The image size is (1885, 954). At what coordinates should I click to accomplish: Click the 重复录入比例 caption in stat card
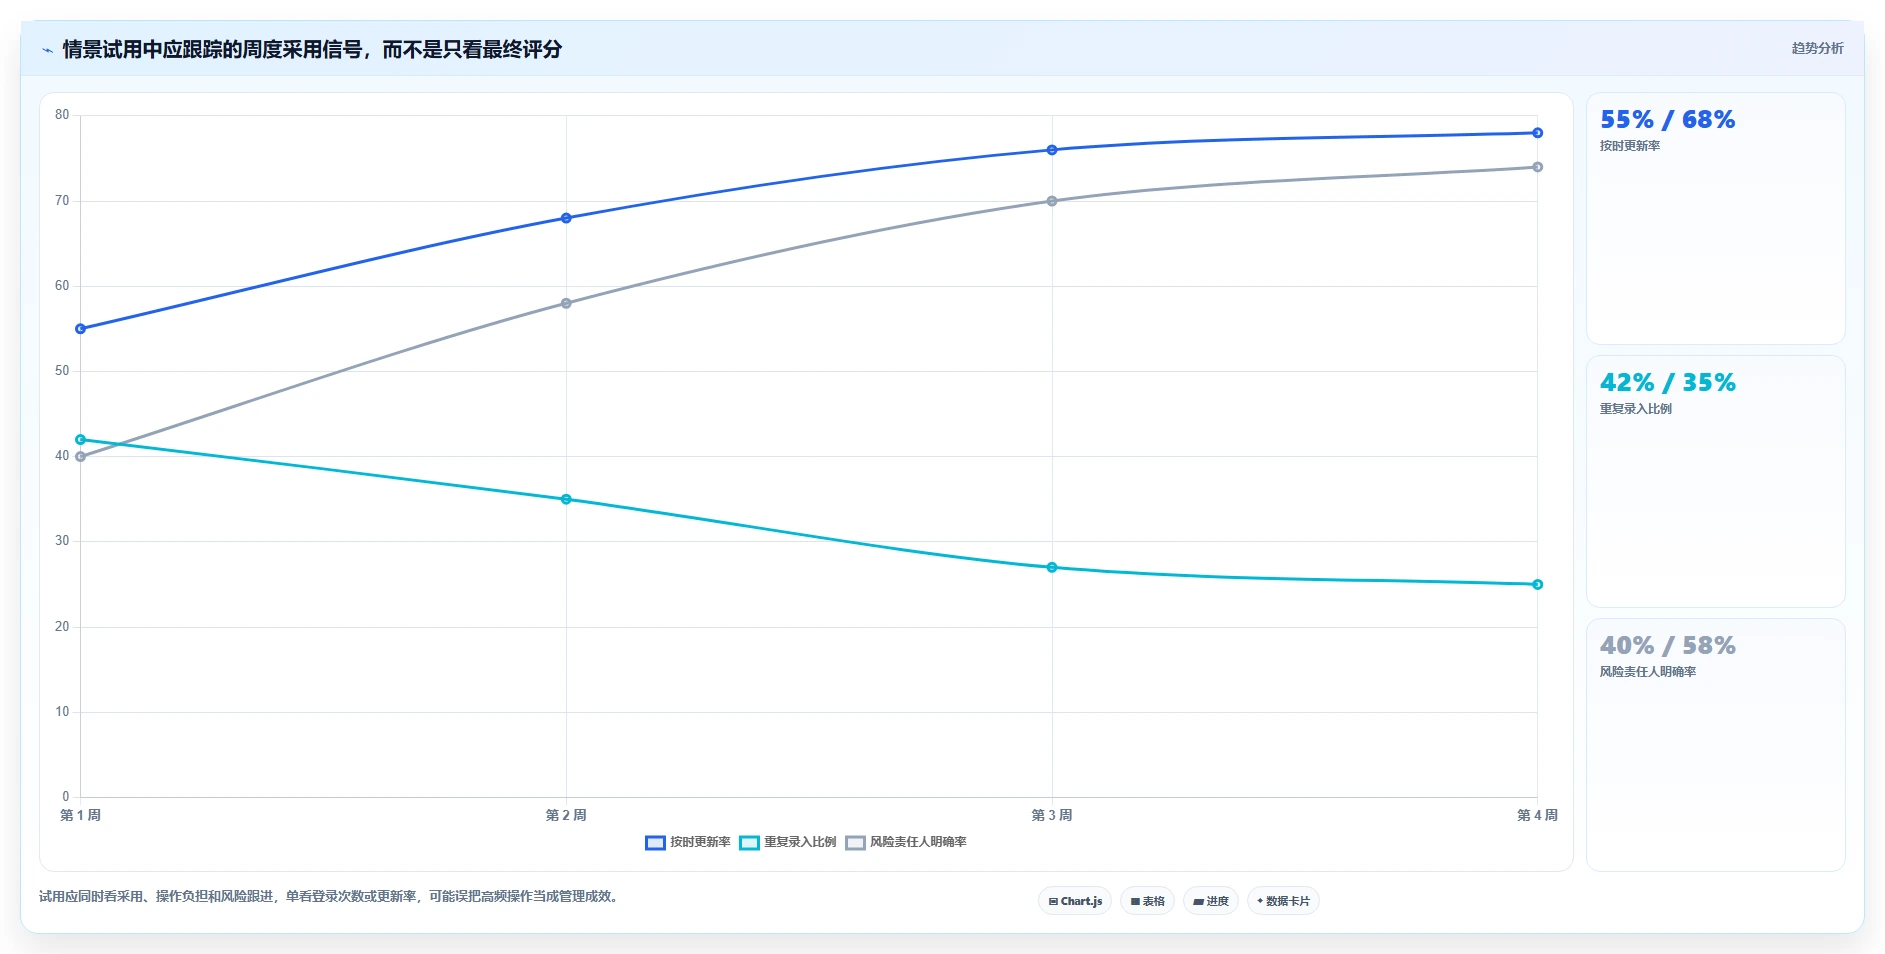[x=1636, y=409]
